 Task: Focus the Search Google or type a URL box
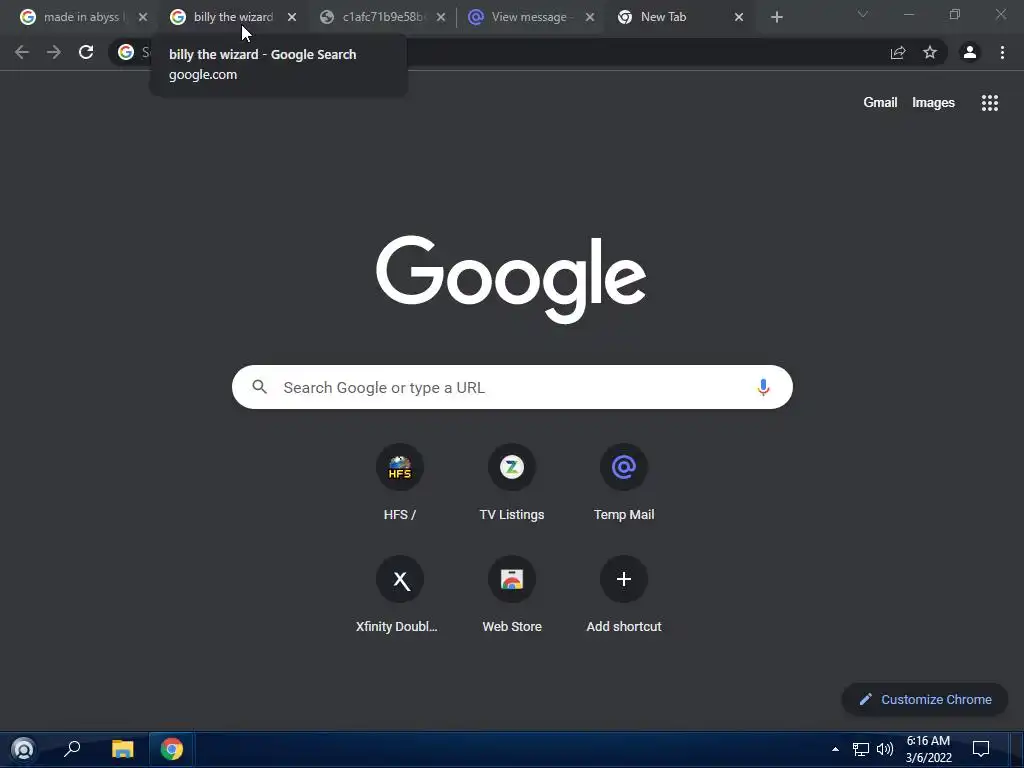512,387
